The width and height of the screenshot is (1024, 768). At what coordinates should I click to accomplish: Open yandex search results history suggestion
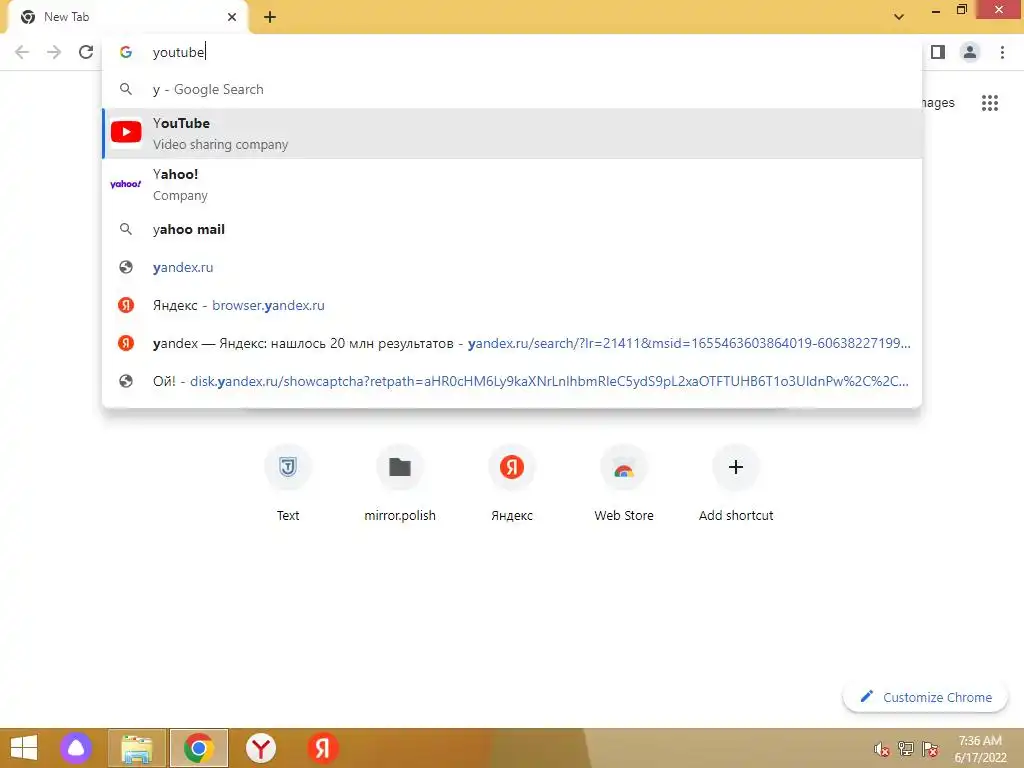point(512,343)
